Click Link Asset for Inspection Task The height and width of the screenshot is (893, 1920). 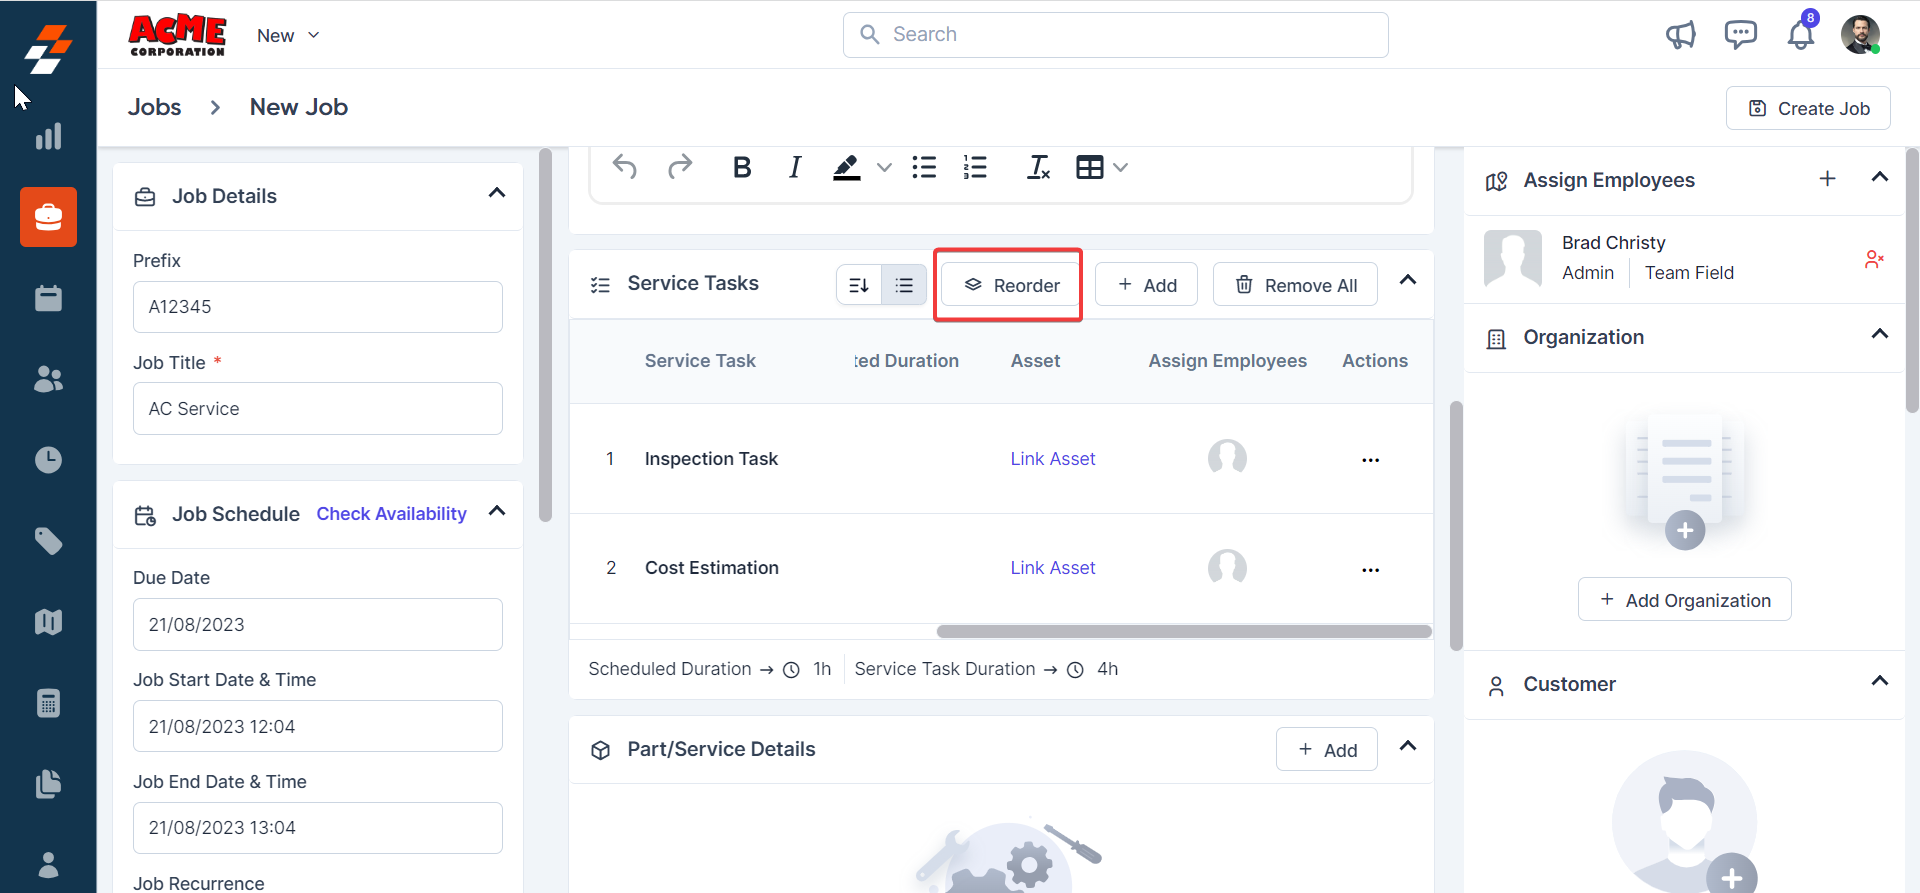pos(1053,459)
